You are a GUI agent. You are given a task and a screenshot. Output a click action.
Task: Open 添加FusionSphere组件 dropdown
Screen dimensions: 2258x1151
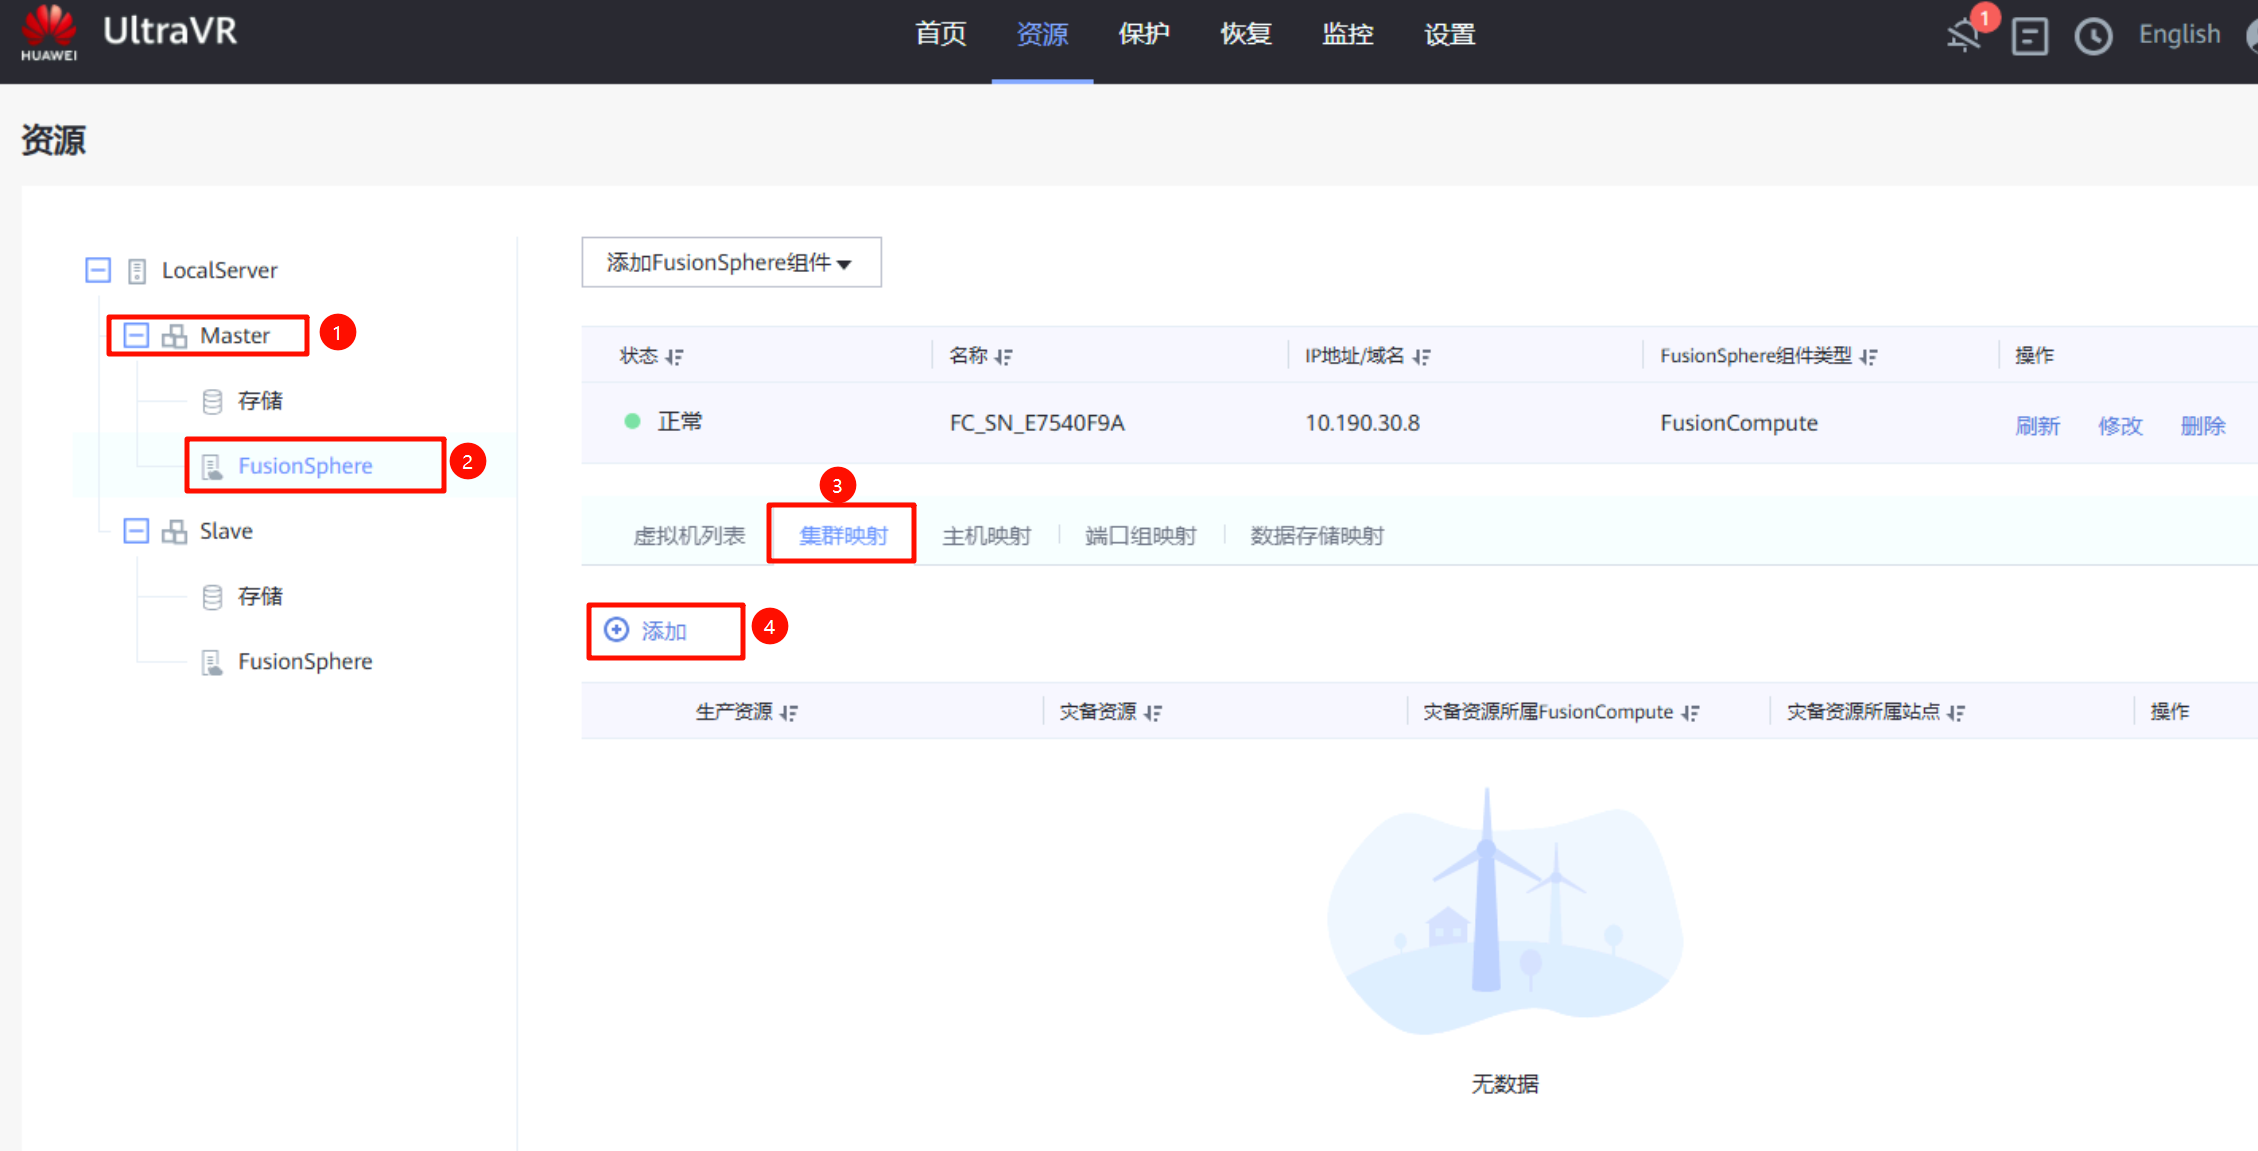731,263
